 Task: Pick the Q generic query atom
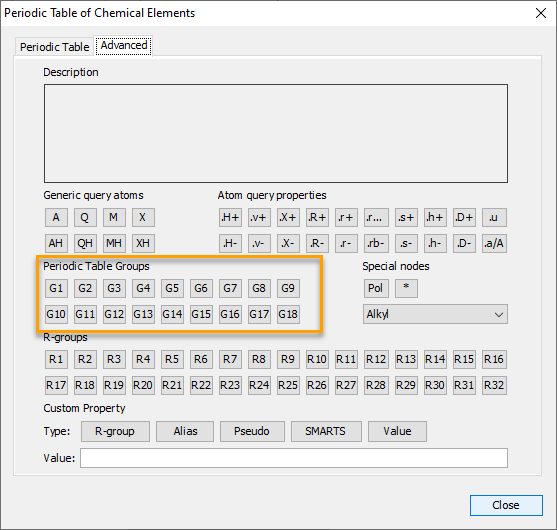(85, 217)
